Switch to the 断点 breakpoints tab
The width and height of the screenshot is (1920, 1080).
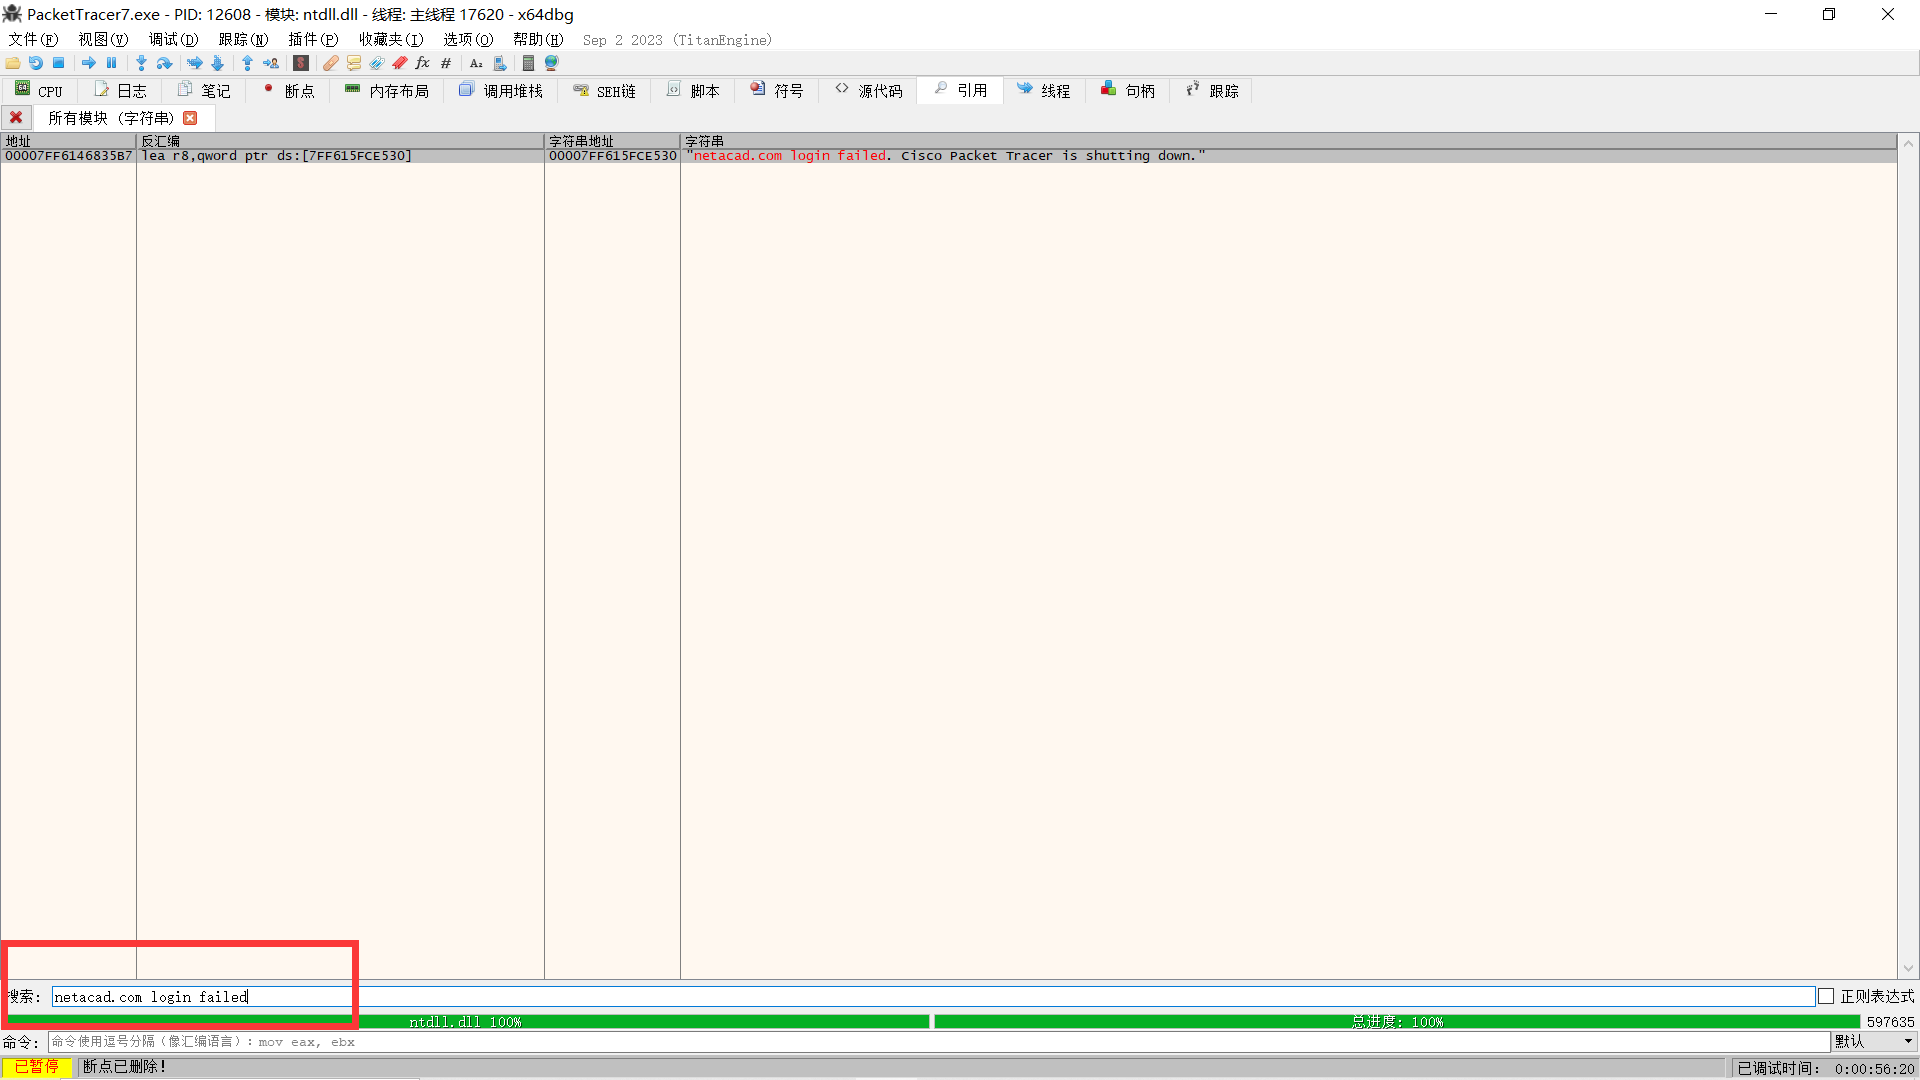(288, 91)
